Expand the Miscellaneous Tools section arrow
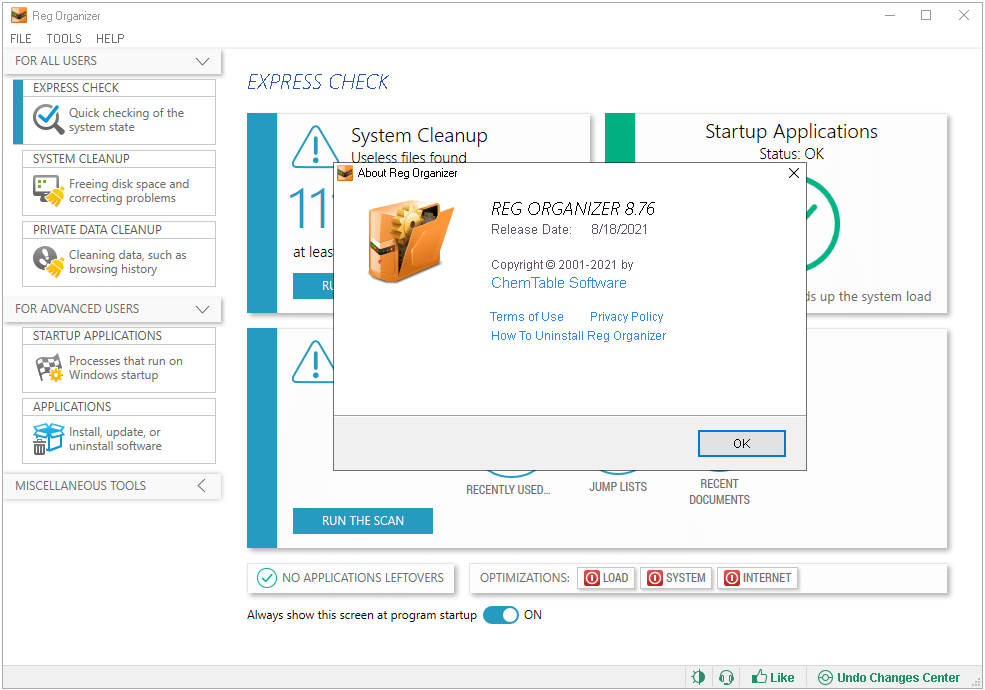 click(x=202, y=485)
